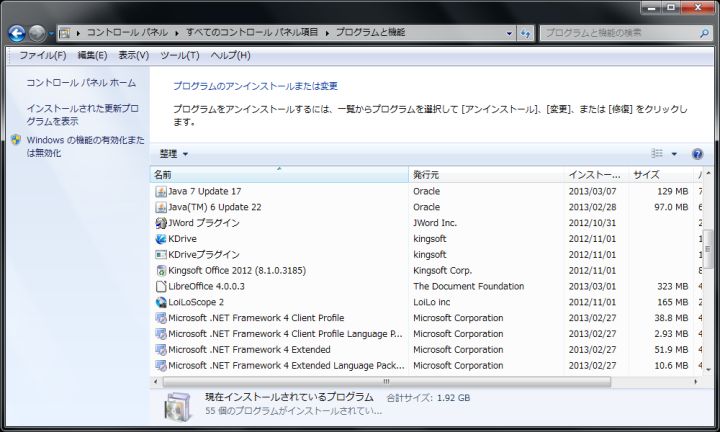Image resolution: width=720 pixels, height=432 pixels.
Task: Click the Java 7 Update 17 icon
Action: pos(161,191)
